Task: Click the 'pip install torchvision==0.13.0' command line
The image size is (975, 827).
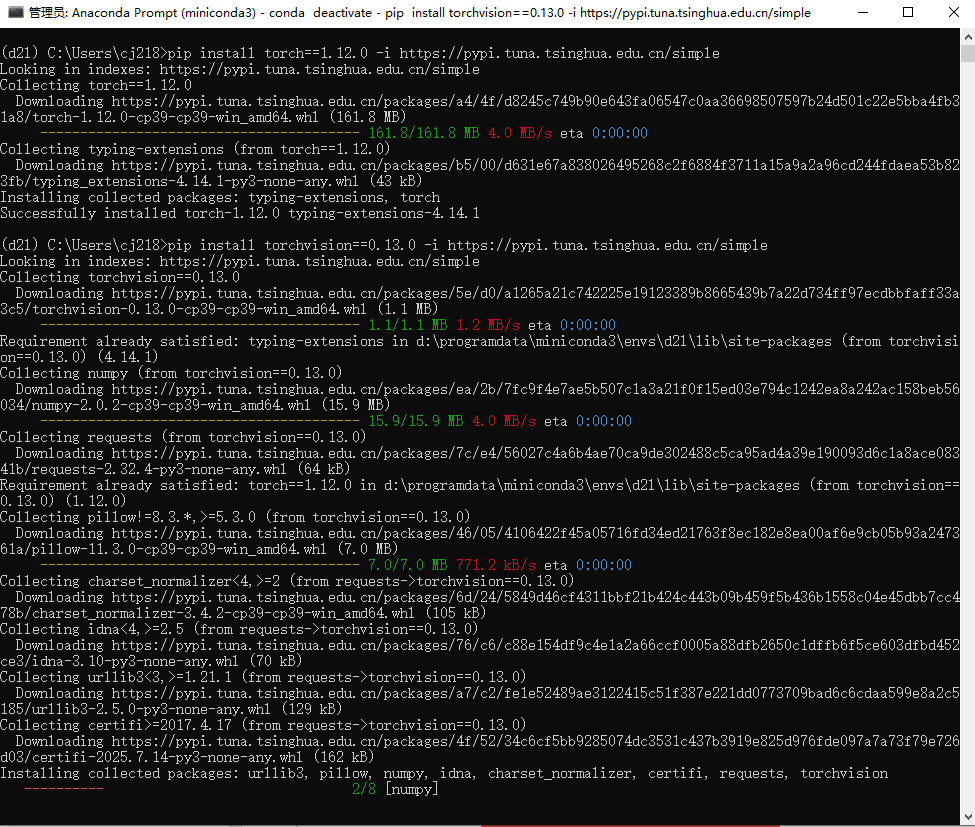Action: coord(384,245)
